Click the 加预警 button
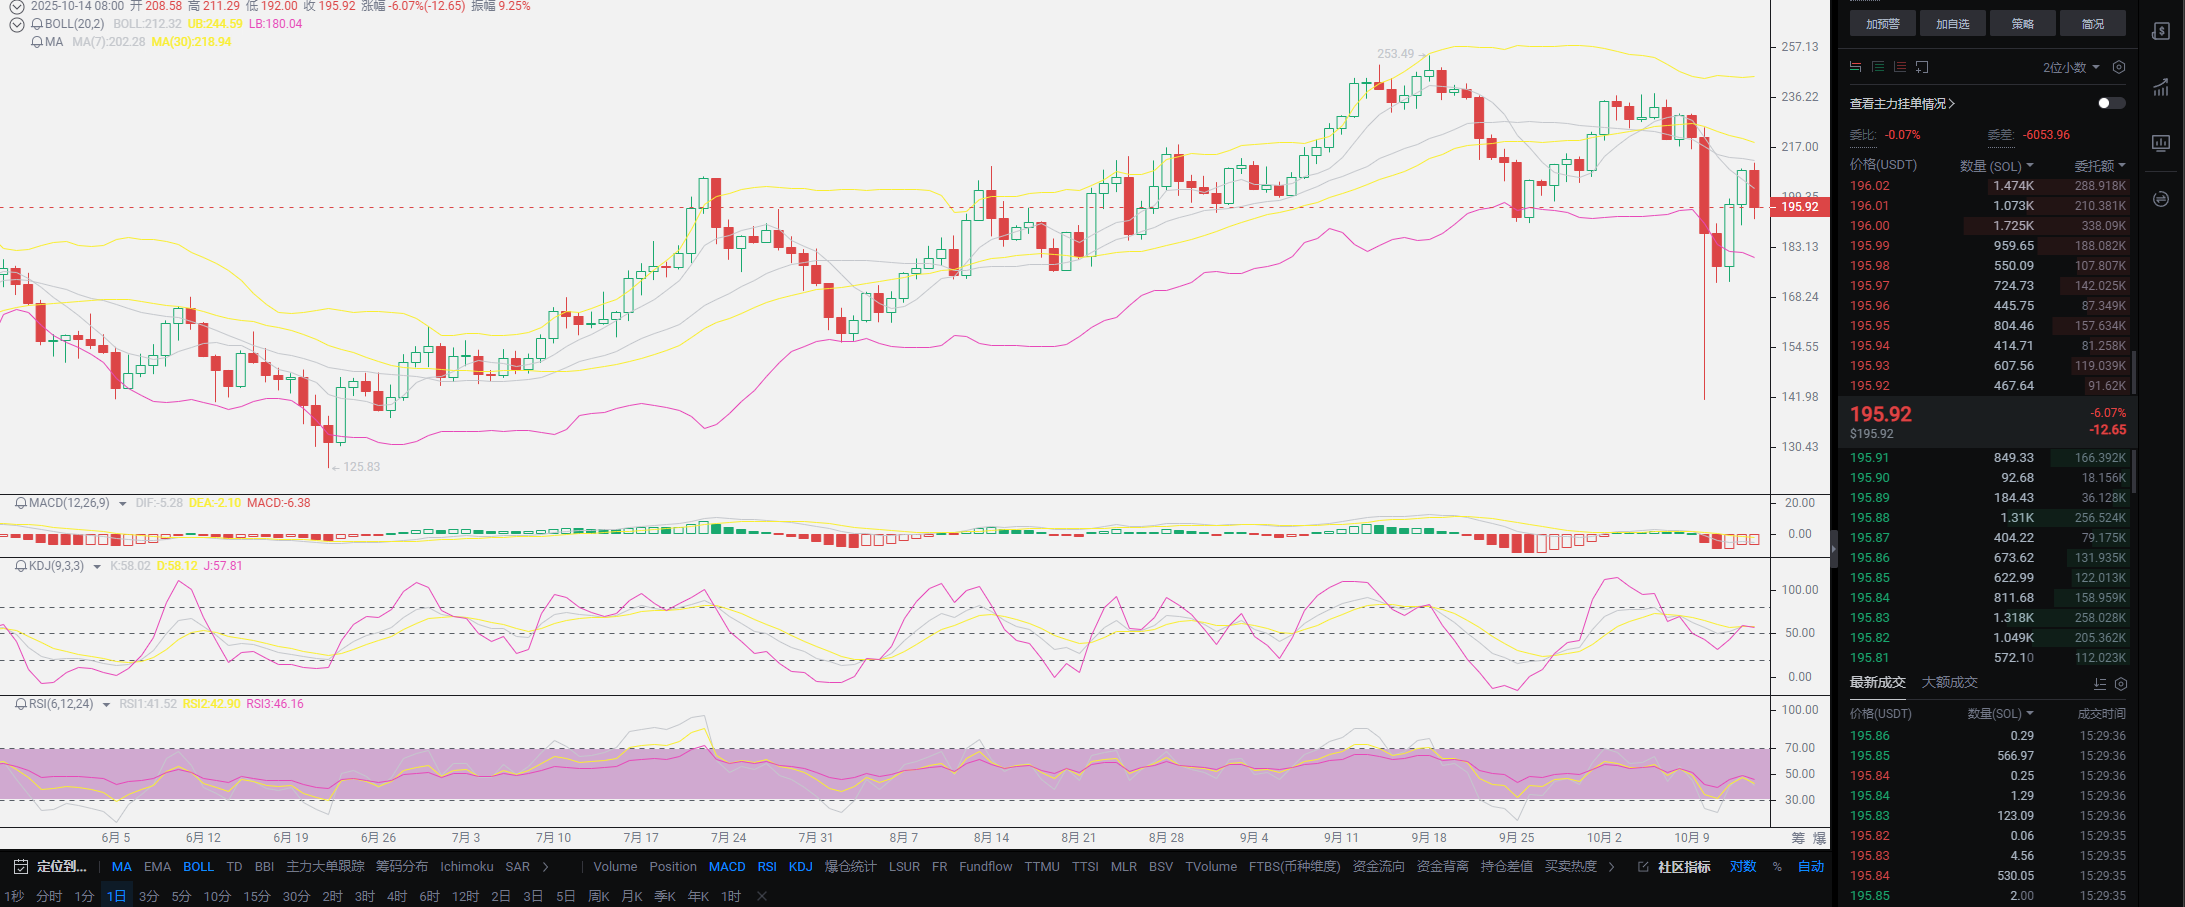This screenshot has width=2185, height=907. pyautogui.click(x=1882, y=24)
